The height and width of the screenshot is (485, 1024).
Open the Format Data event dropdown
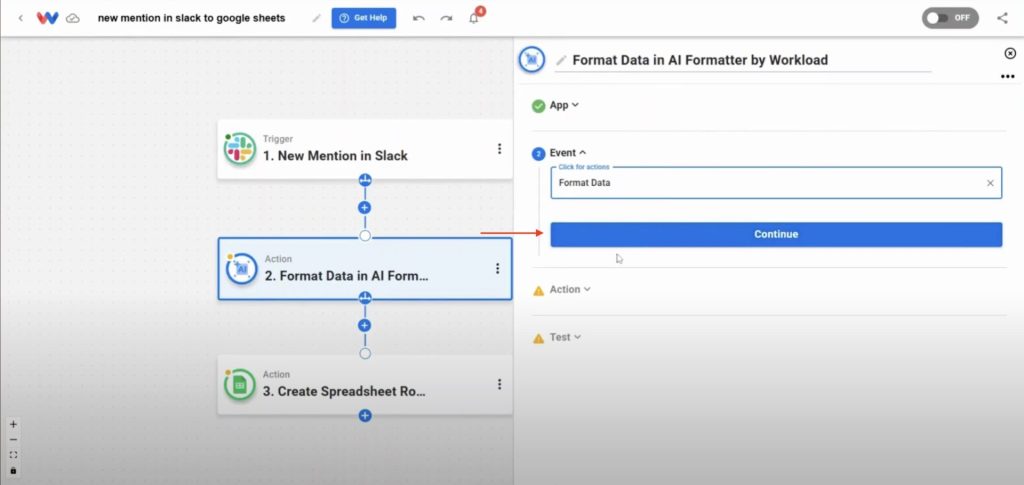776,183
